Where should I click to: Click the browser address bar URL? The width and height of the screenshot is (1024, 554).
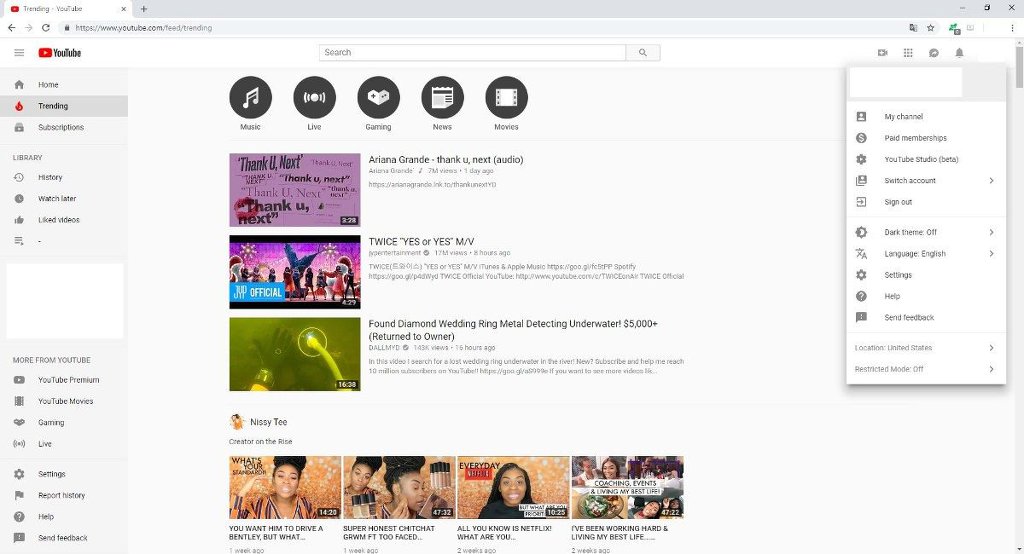(x=144, y=28)
